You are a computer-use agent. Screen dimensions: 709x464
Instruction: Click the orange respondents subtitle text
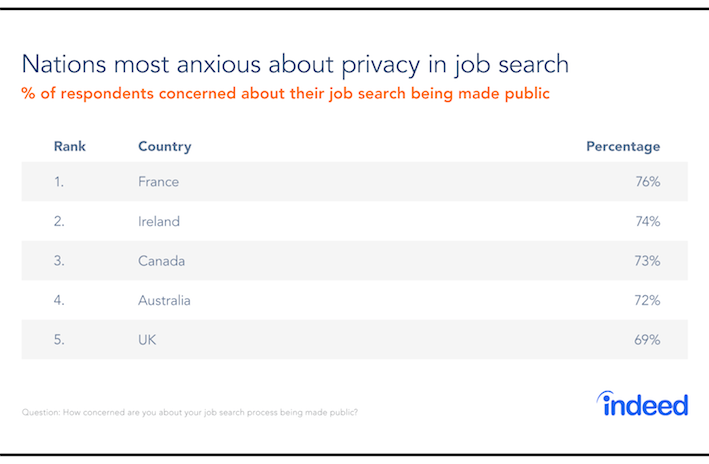[285, 94]
